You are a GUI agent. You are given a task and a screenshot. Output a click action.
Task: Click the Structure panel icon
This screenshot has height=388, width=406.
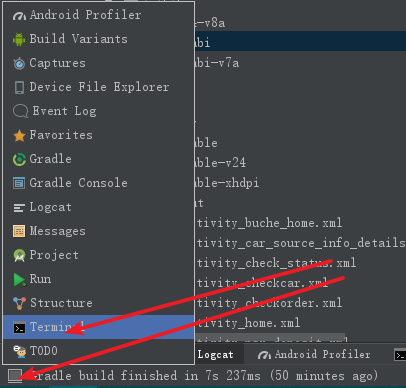click(x=19, y=303)
